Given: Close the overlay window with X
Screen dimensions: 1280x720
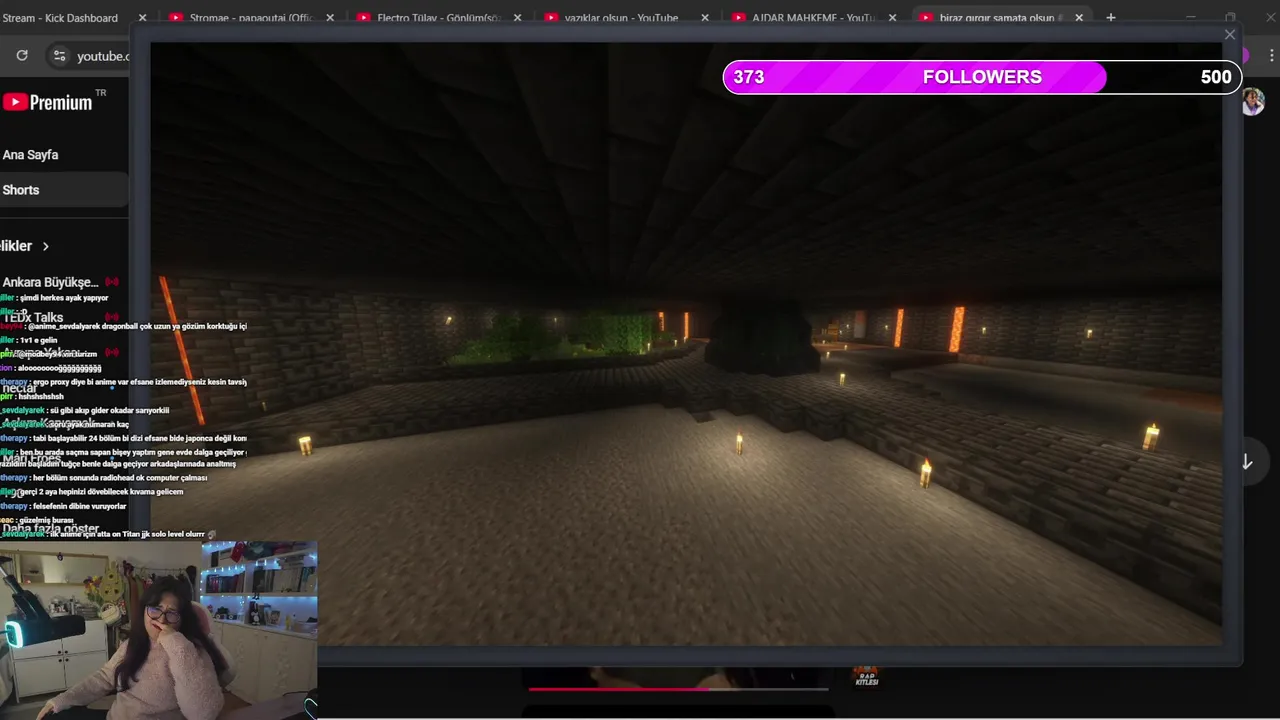Looking at the screenshot, I should click(x=1230, y=35).
